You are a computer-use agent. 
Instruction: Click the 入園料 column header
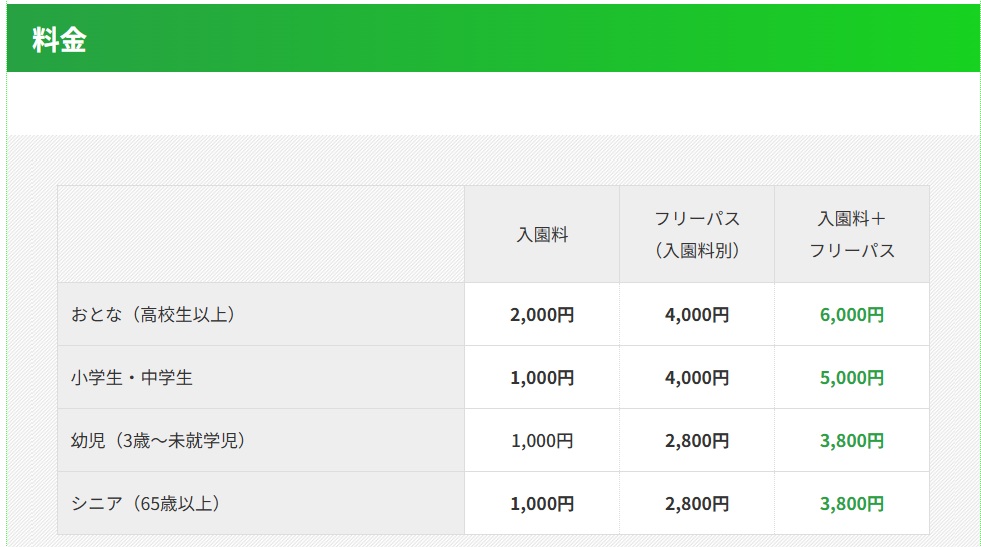[x=542, y=235]
